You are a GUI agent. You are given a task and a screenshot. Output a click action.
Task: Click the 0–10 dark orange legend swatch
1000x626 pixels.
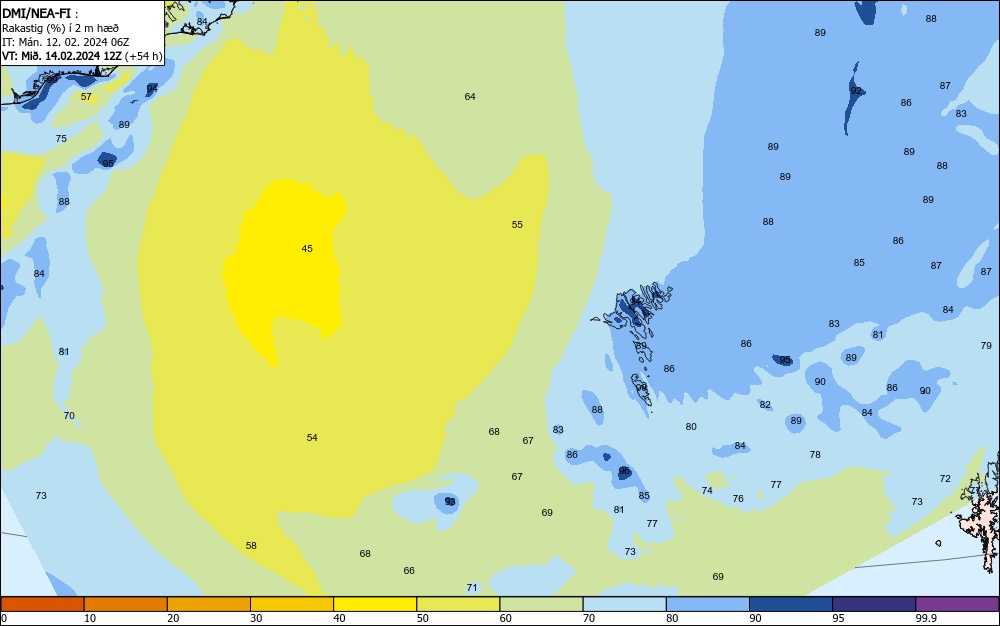(42, 604)
